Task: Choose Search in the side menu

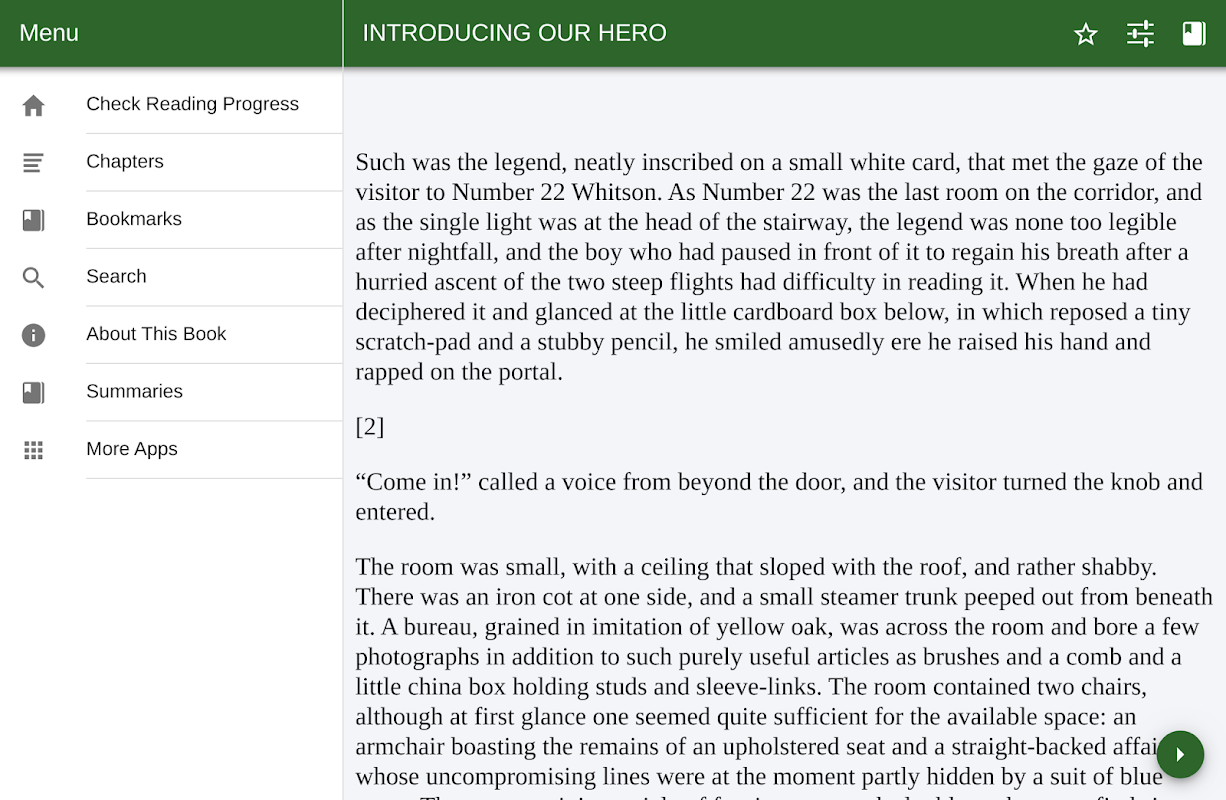Action: click(116, 276)
